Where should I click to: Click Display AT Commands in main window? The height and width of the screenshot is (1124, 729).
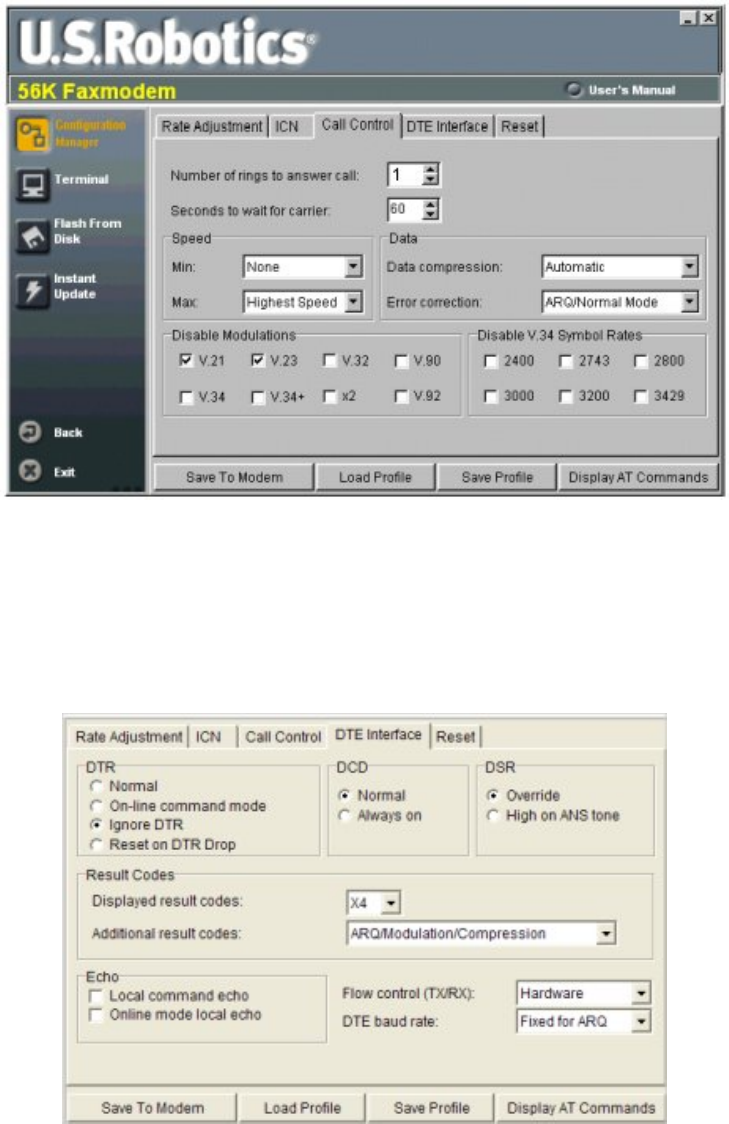coord(638,477)
